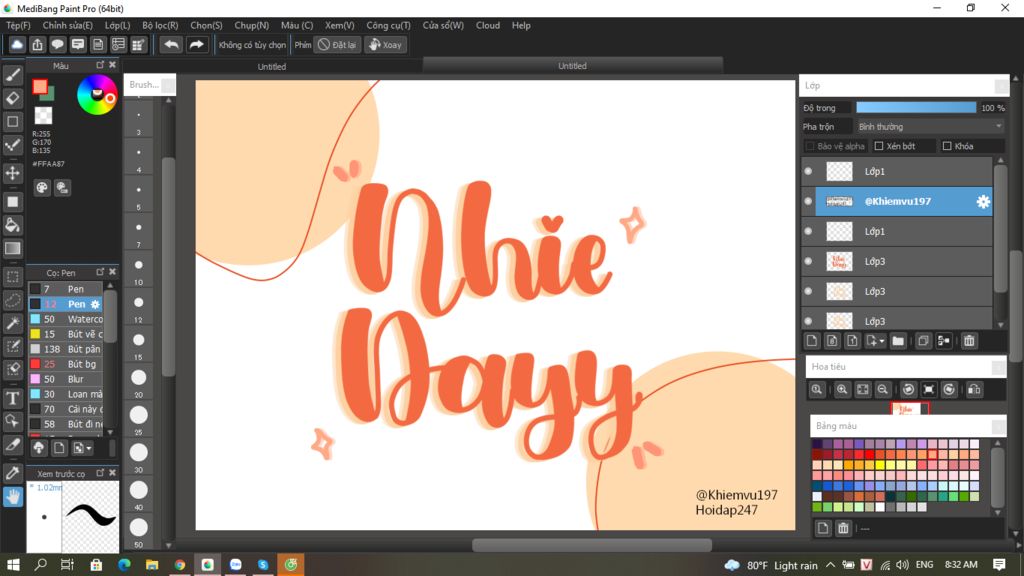Enable the Xén bớt checkbox

tap(879, 146)
